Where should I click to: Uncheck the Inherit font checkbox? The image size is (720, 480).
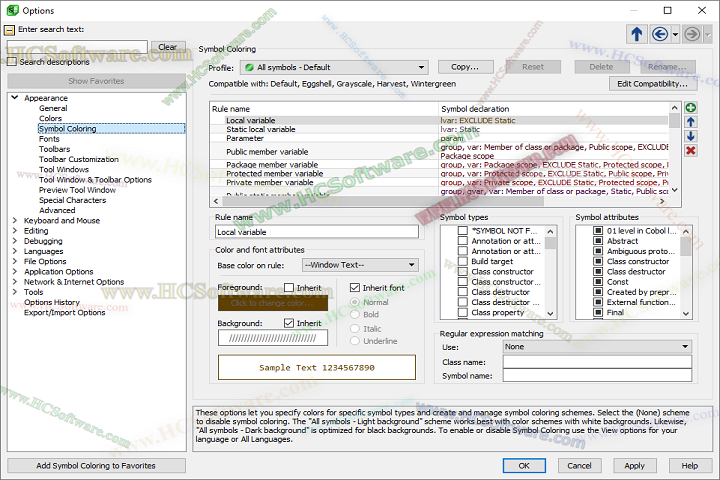(x=355, y=288)
